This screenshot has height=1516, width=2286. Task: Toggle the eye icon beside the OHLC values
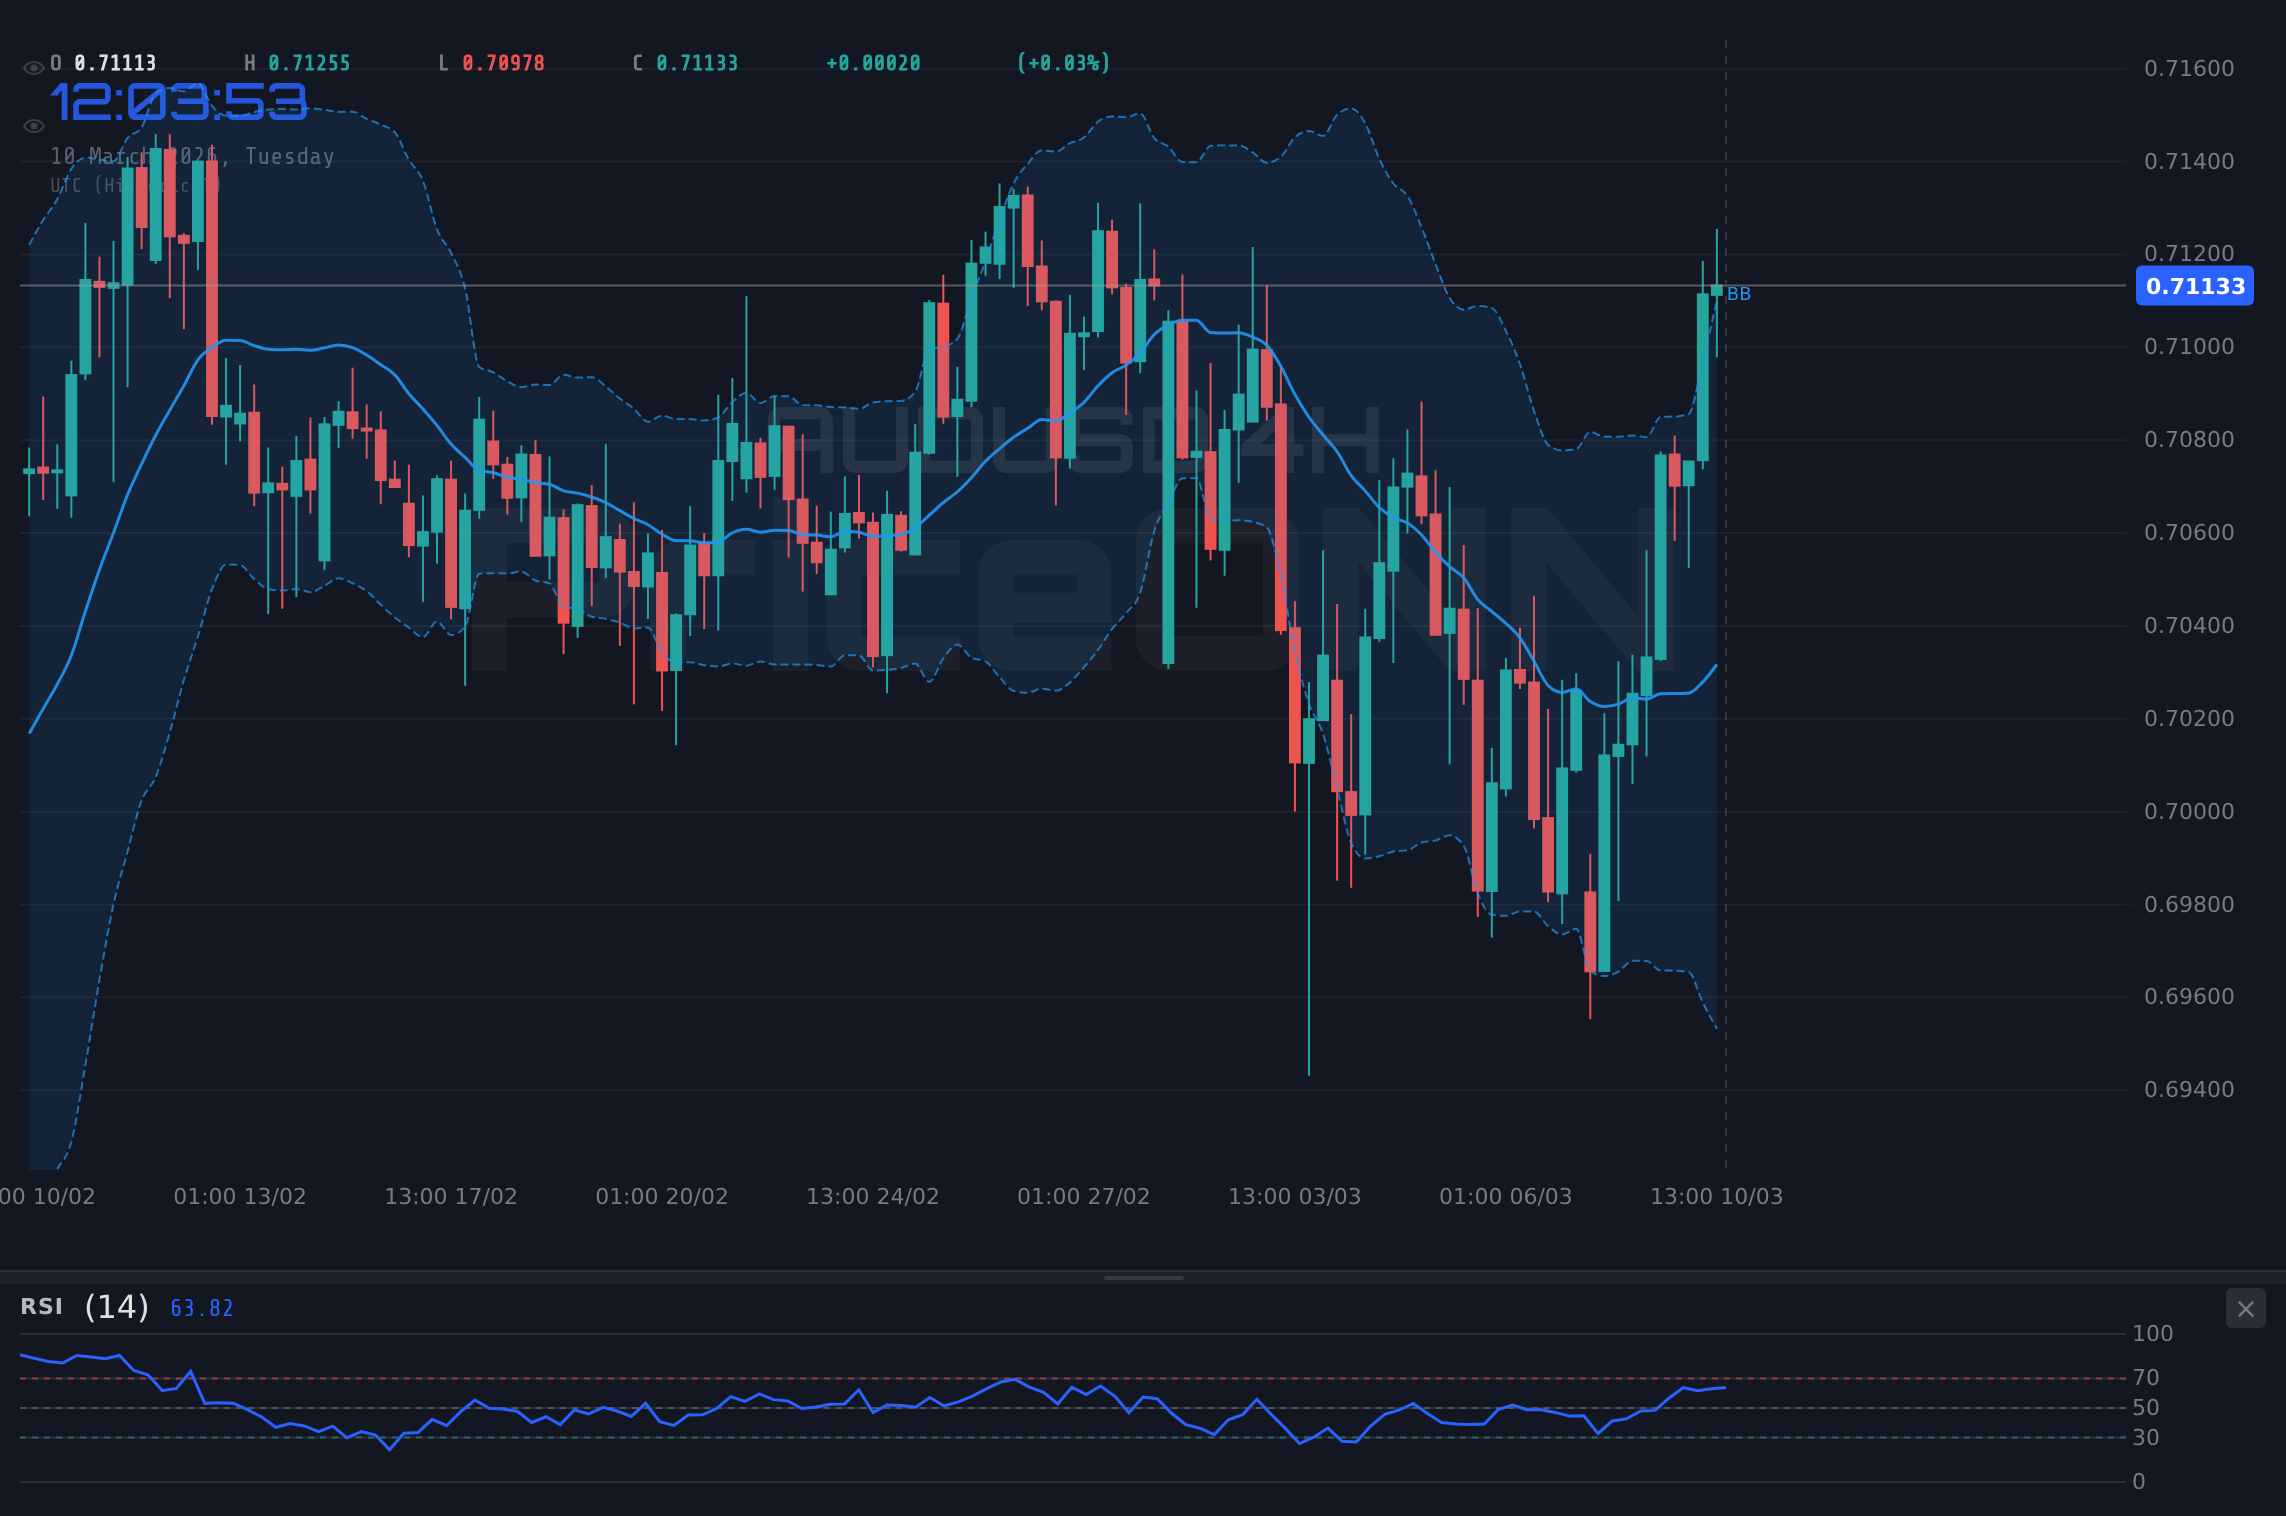33,68
